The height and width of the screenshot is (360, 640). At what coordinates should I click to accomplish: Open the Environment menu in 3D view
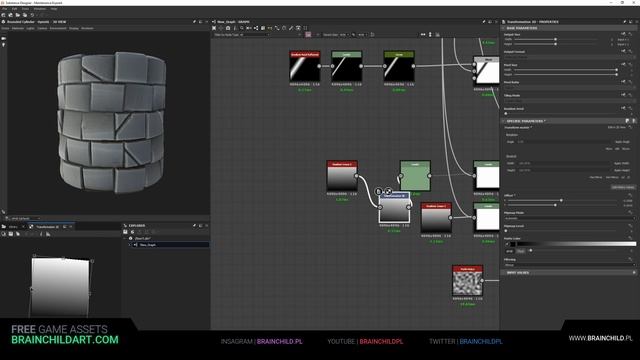(58, 29)
